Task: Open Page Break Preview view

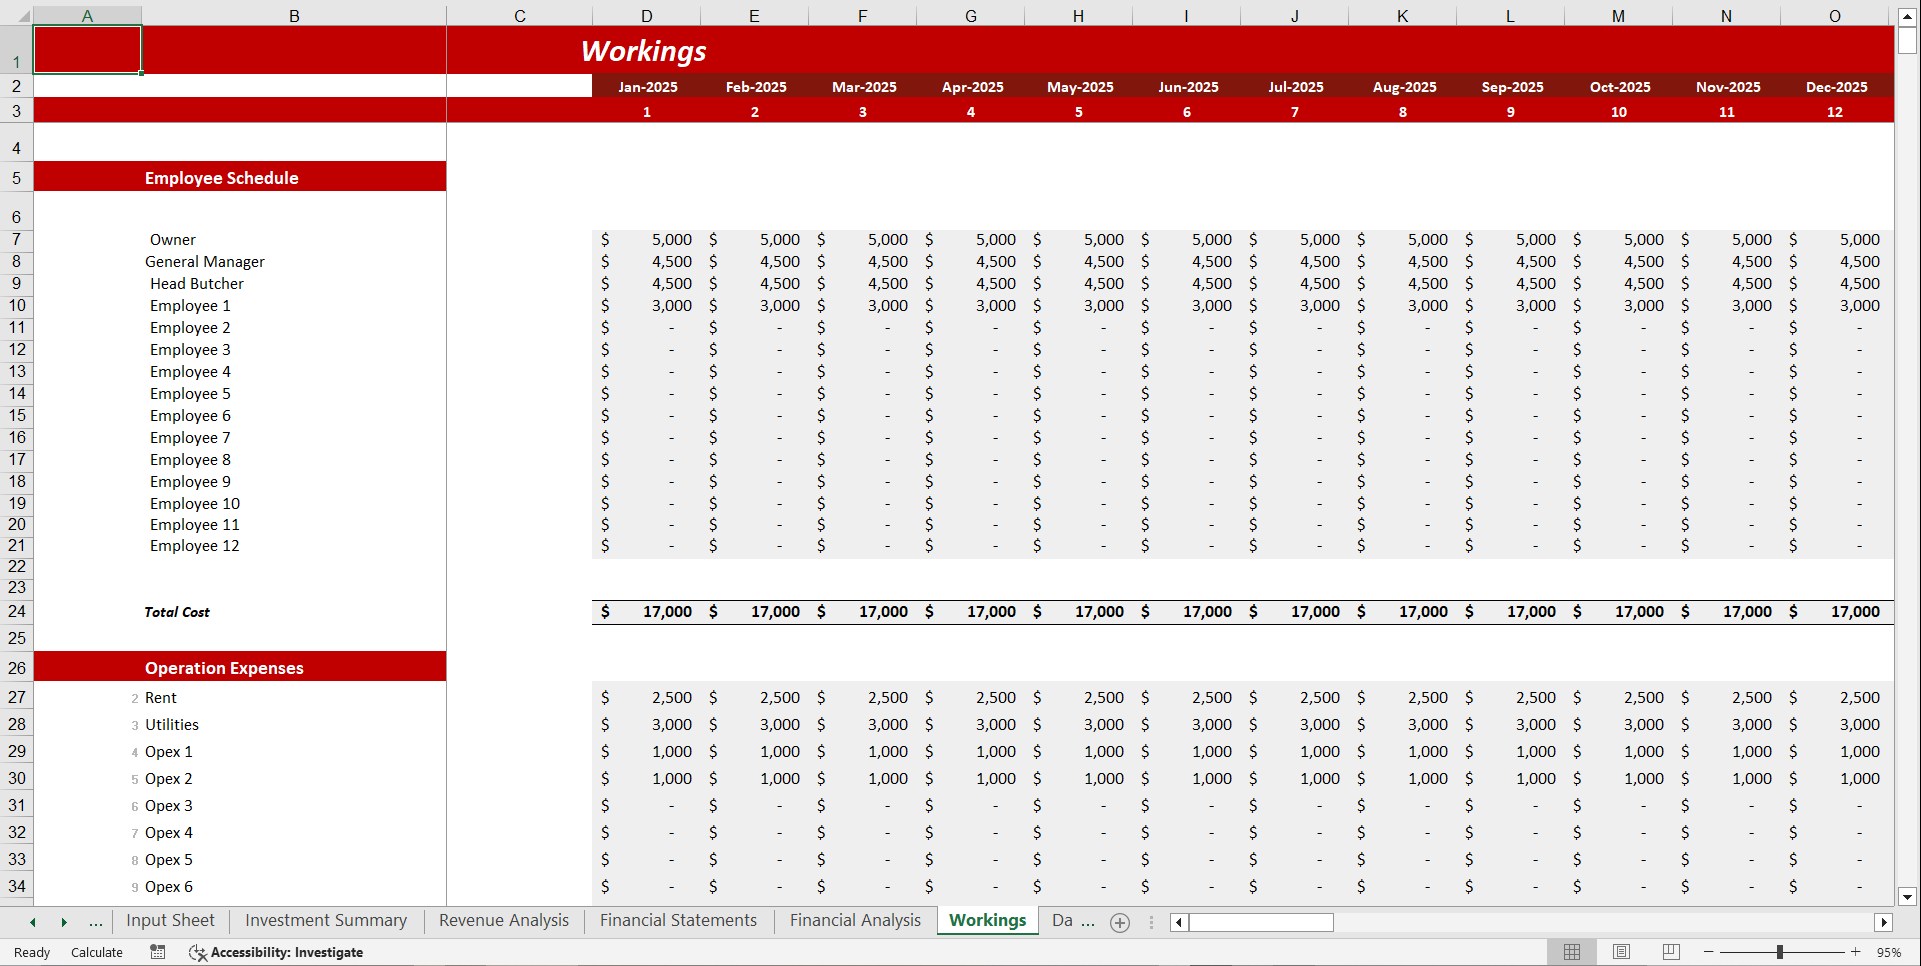Action: pos(1669,952)
